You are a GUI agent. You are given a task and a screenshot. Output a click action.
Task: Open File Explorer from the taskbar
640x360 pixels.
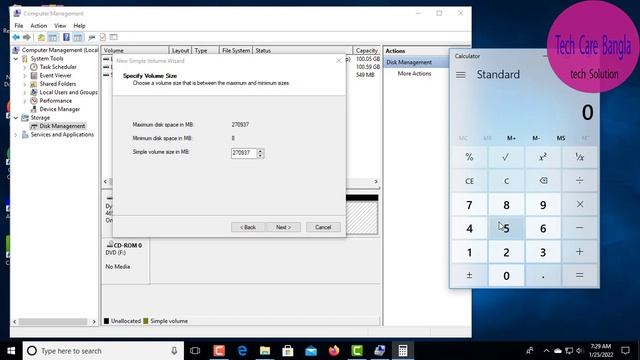tap(265, 351)
